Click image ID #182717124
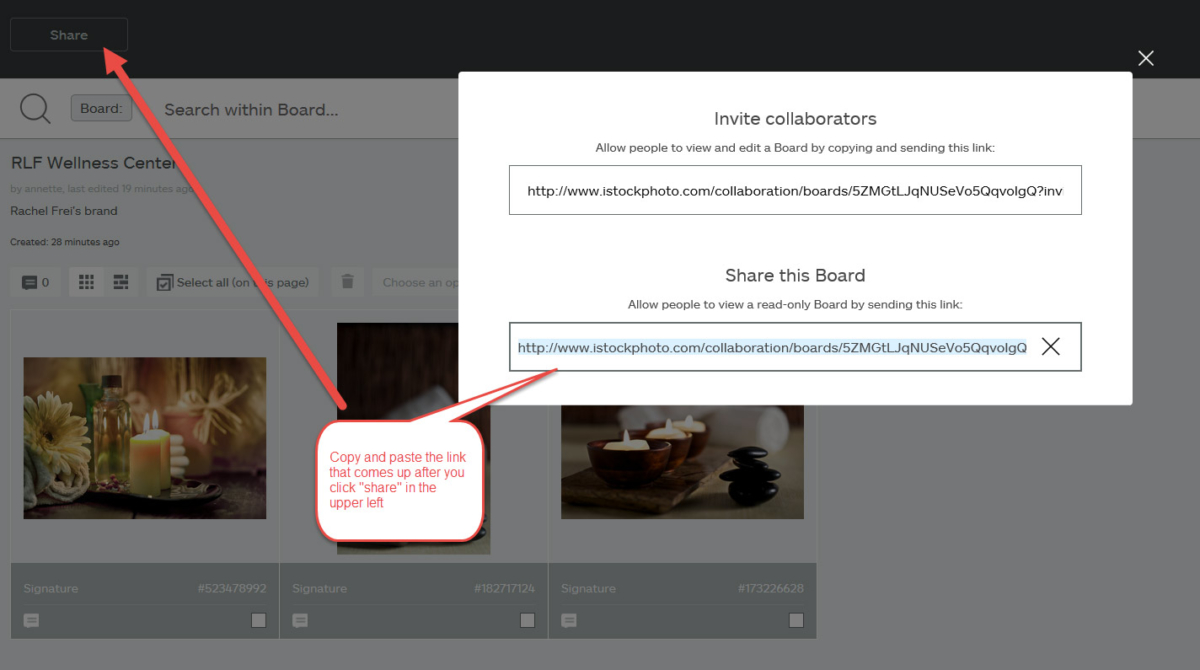The width and height of the screenshot is (1200, 670). 504,589
